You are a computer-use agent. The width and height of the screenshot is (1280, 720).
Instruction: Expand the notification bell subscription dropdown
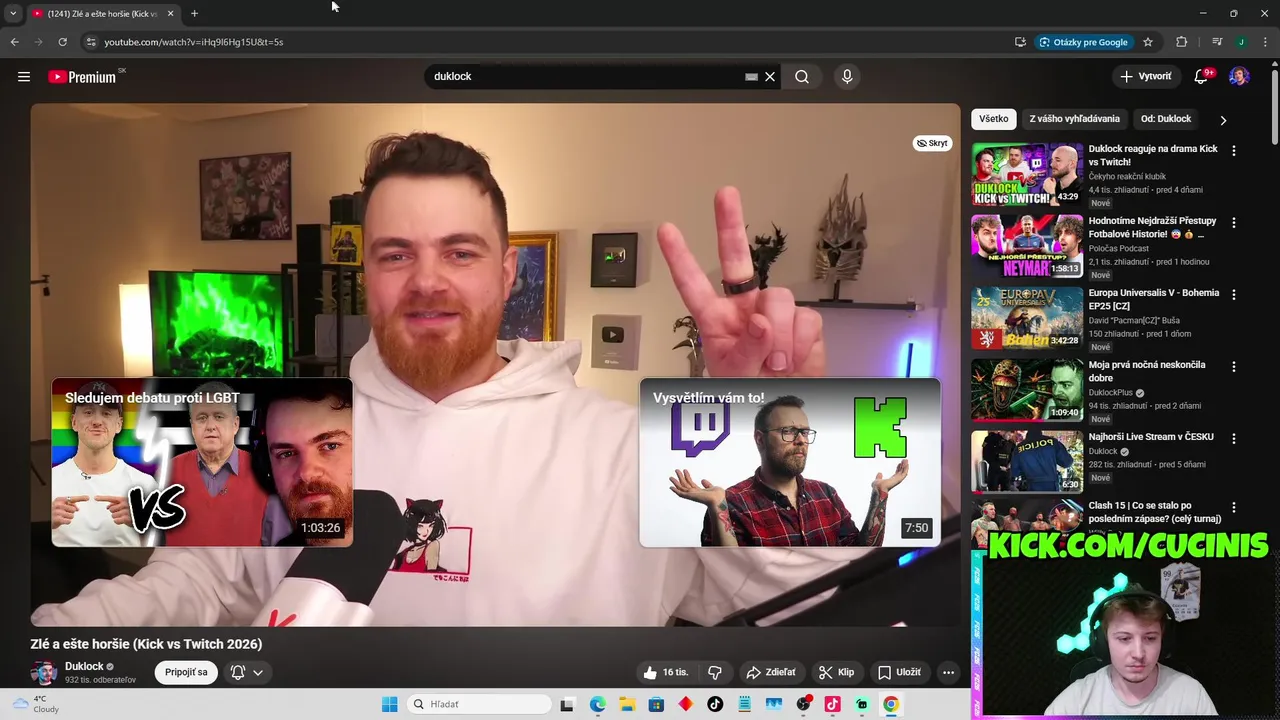pyautogui.click(x=257, y=672)
